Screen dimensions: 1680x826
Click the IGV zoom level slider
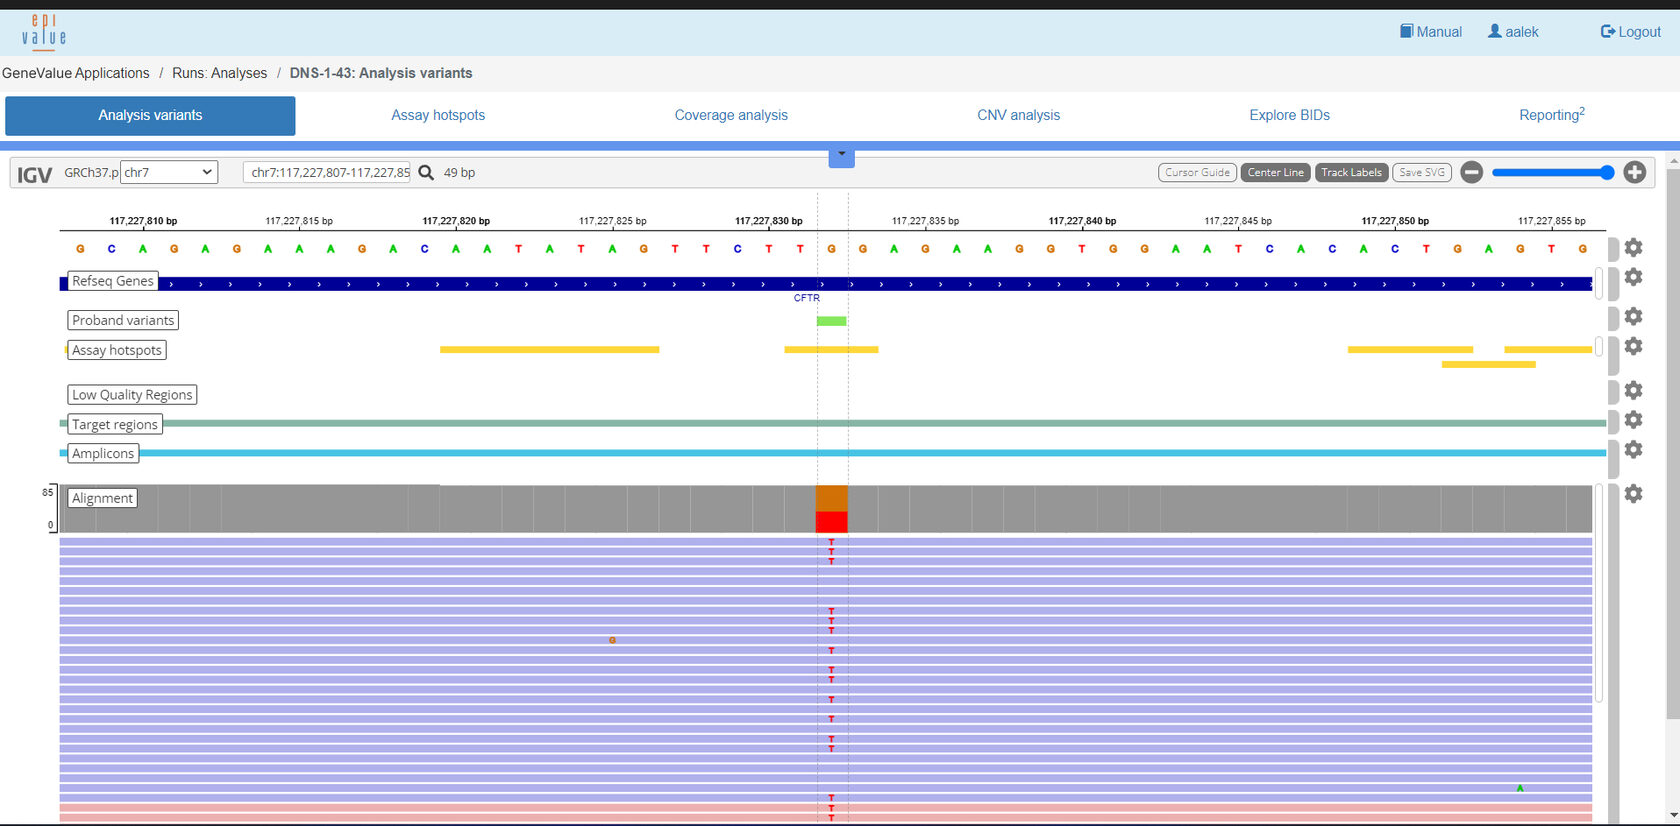click(1552, 172)
